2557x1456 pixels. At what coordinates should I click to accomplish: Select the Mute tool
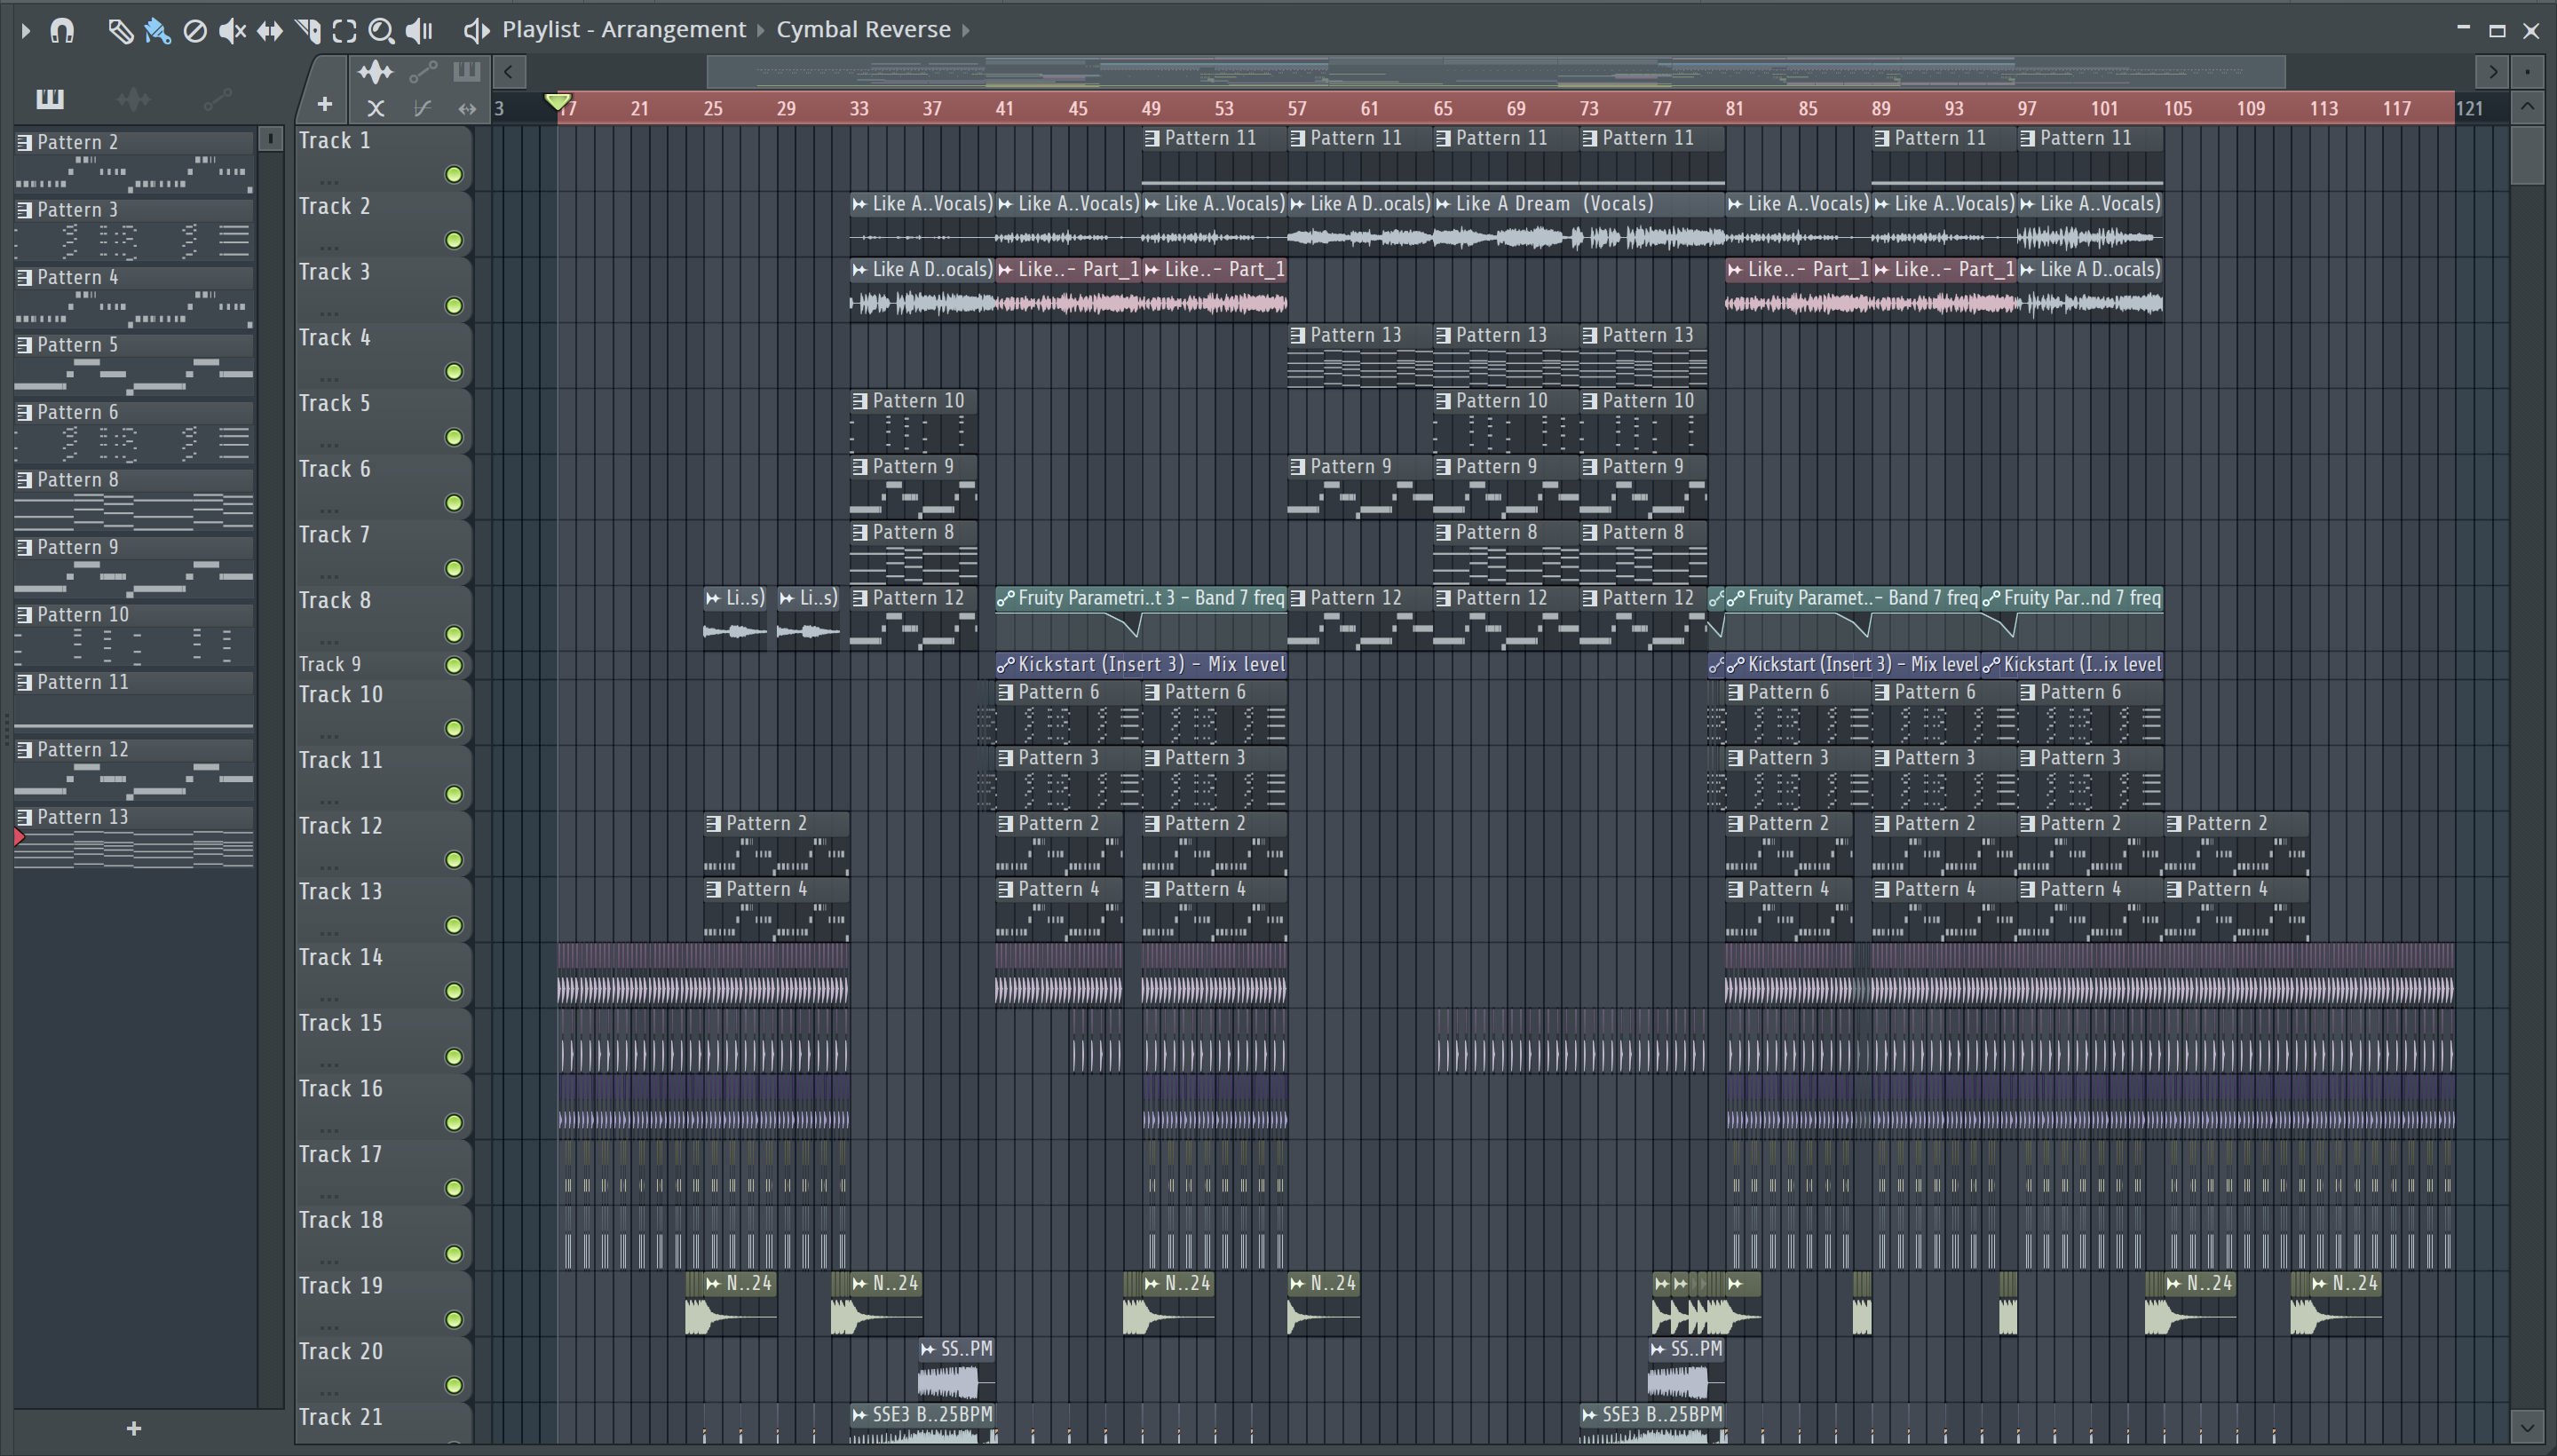click(232, 30)
